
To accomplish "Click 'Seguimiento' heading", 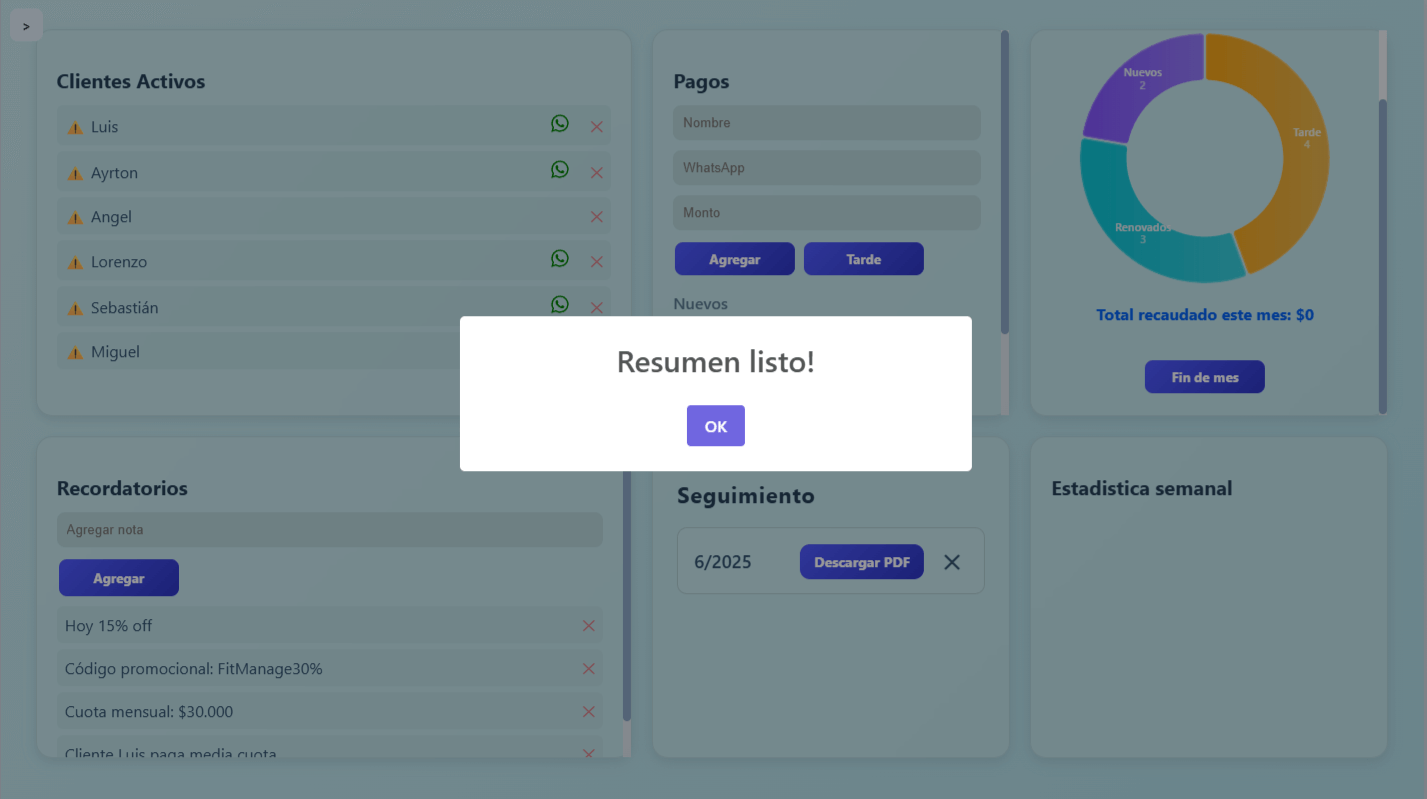I will pos(746,496).
